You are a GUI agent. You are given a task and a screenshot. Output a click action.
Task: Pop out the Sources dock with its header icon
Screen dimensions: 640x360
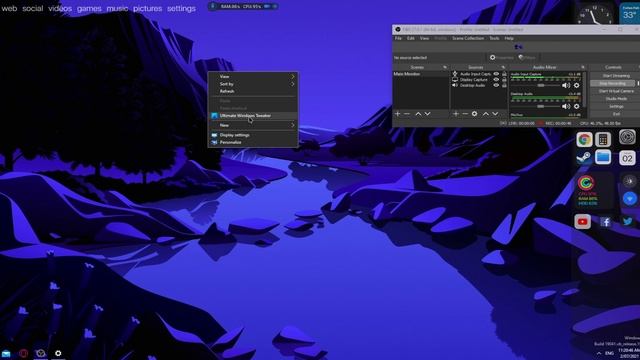tap(503, 67)
